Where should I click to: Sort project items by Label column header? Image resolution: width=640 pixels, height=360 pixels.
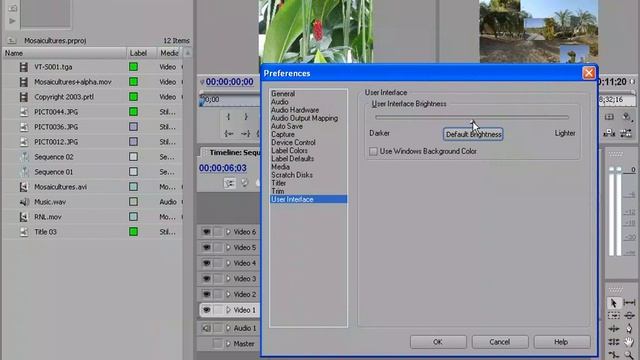pyautogui.click(x=141, y=53)
